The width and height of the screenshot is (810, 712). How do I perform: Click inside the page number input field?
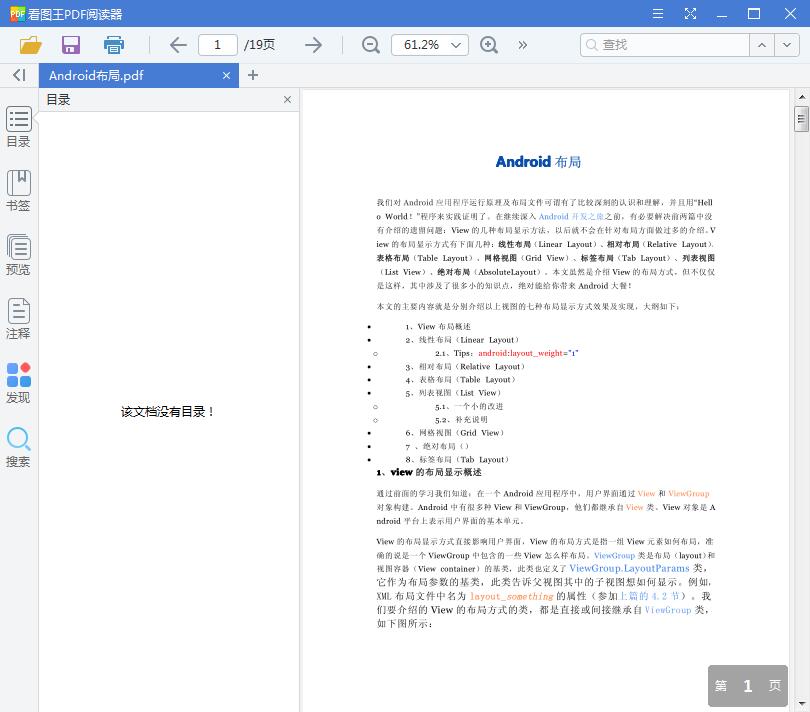point(218,45)
